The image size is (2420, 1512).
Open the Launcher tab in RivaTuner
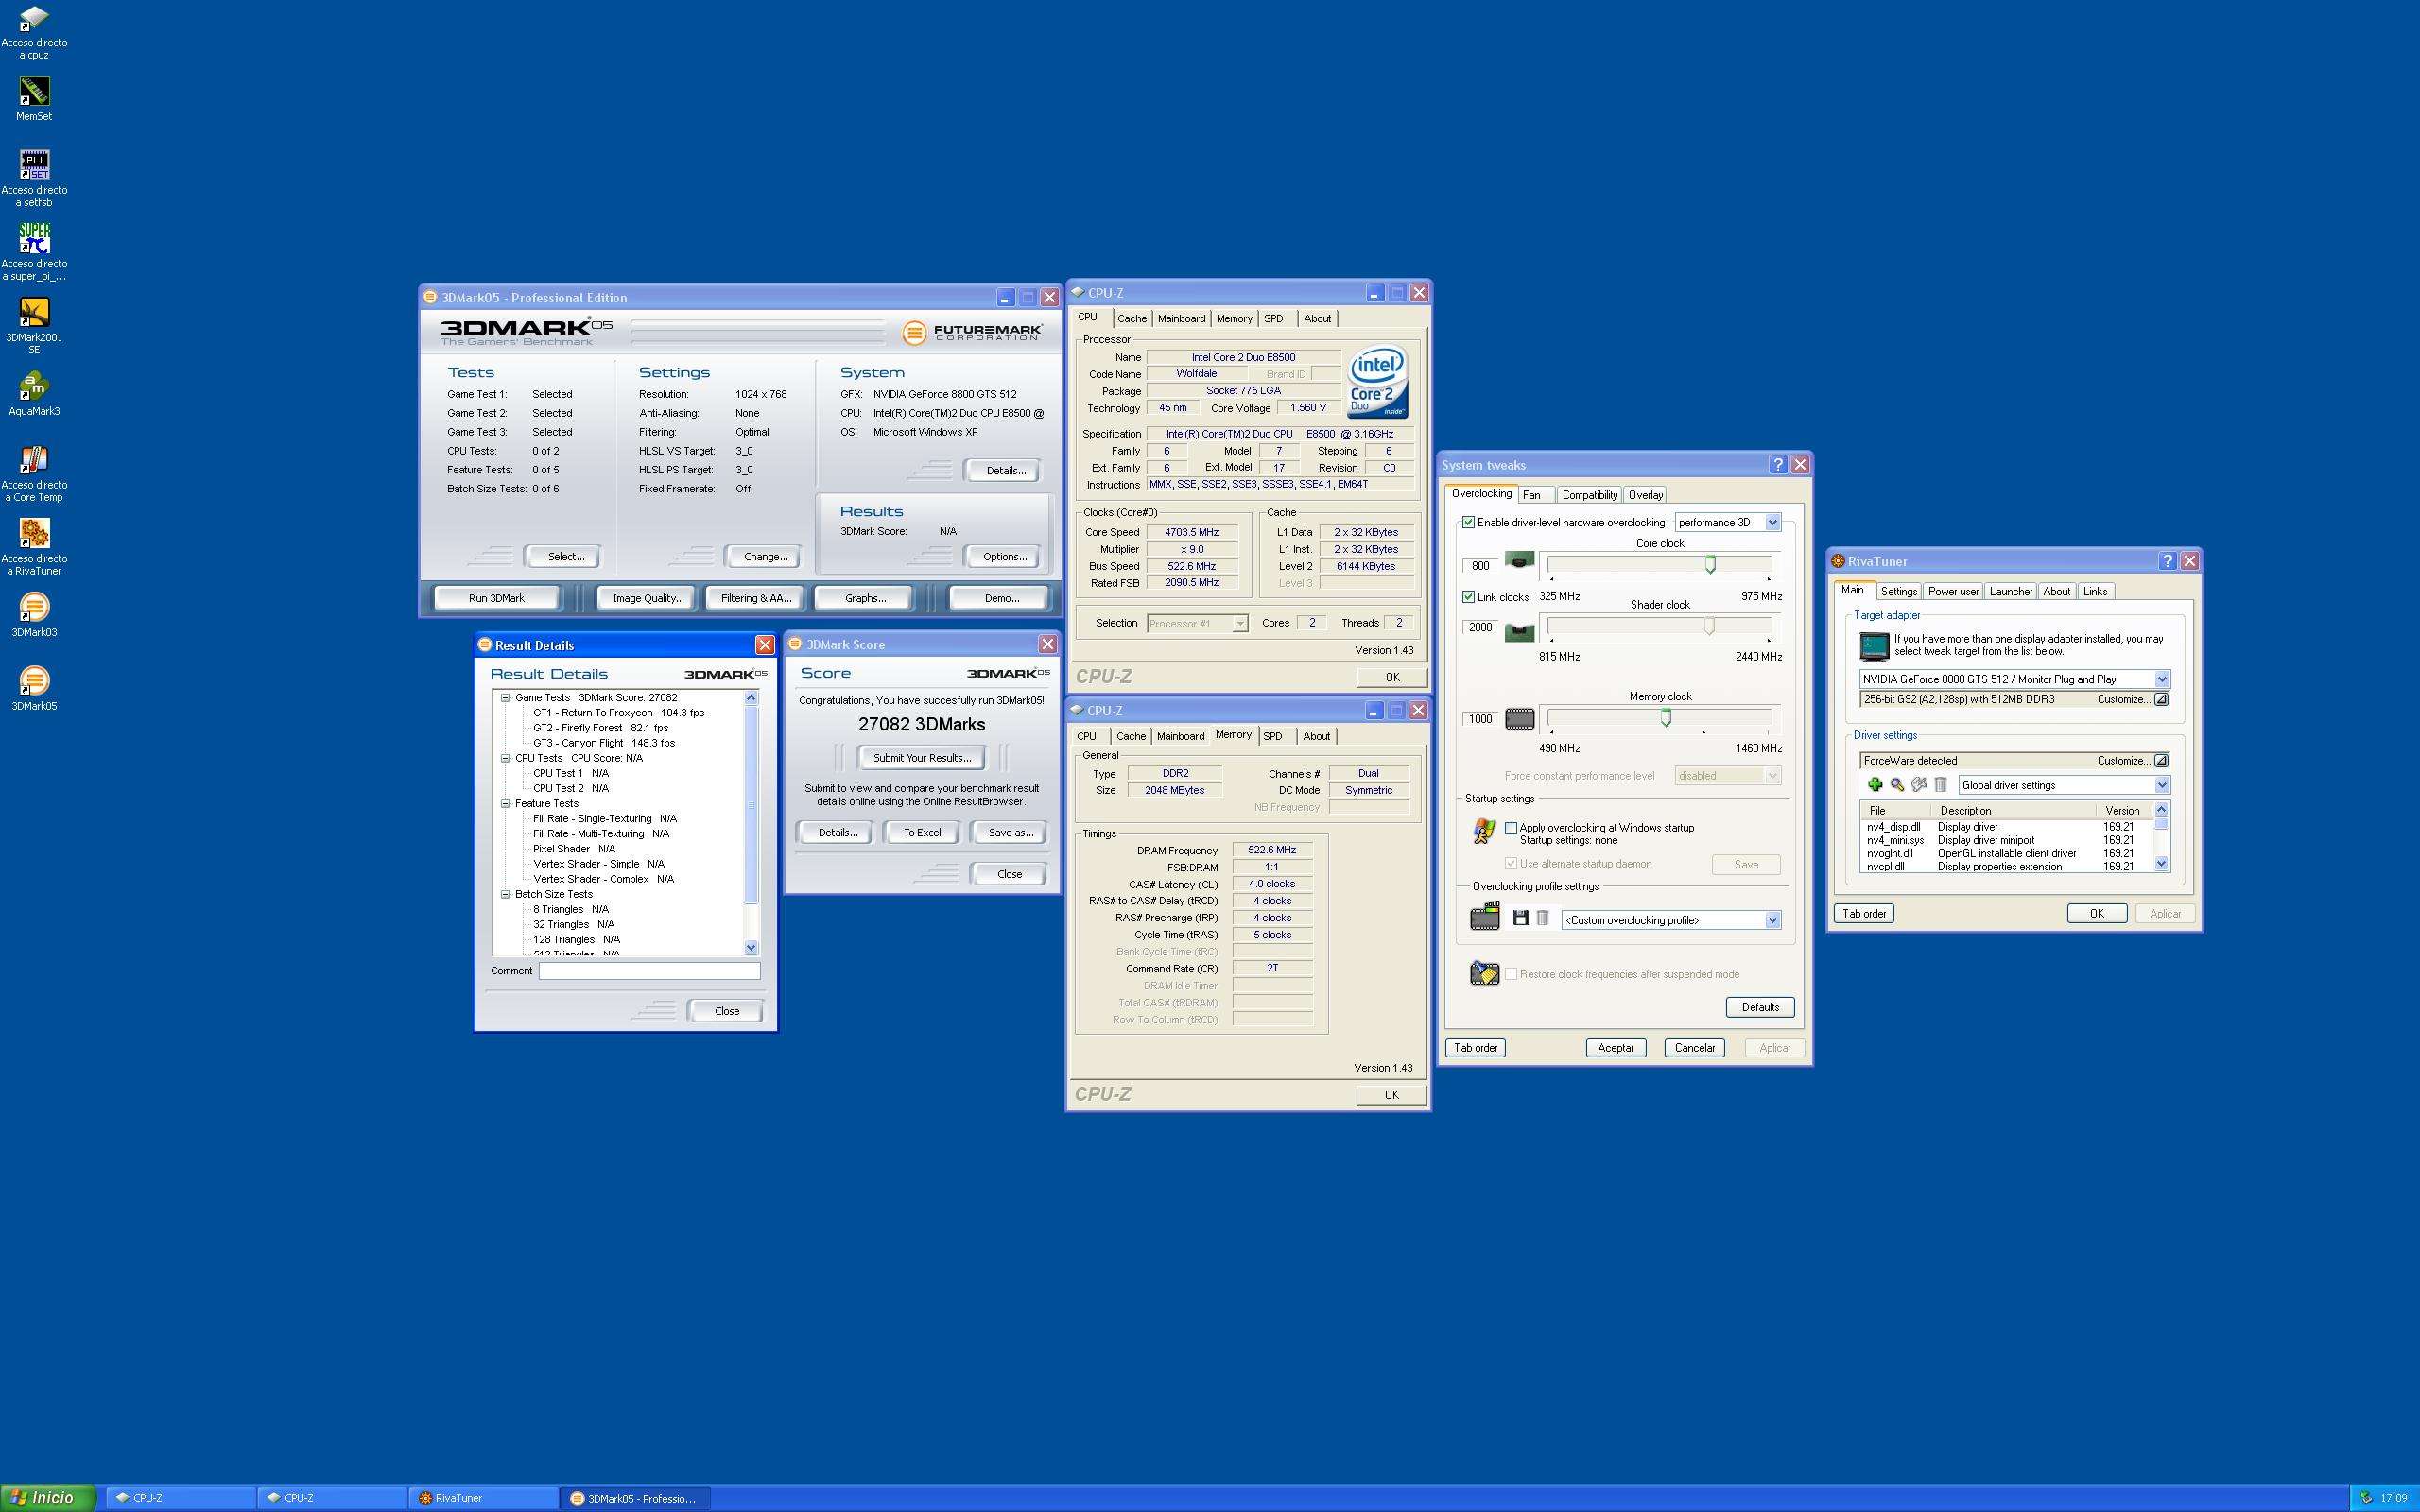coord(2010,591)
